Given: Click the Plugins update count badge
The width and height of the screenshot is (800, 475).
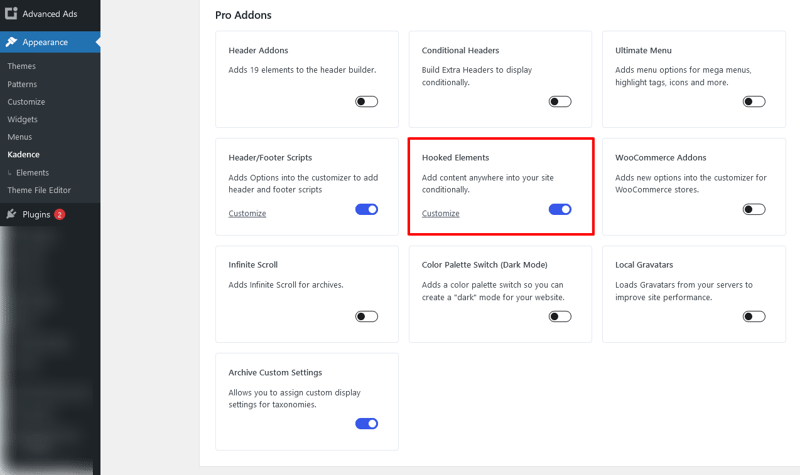Looking at the screenshot, I should pos(59,214).
